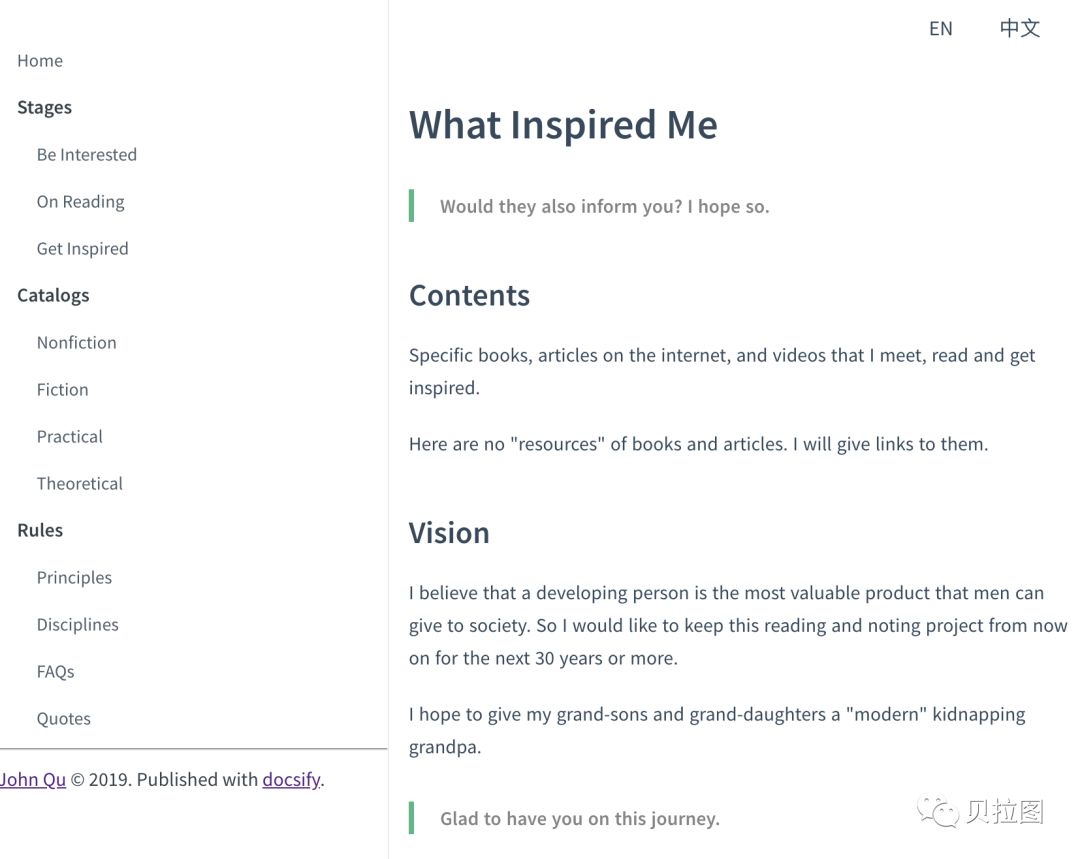Screen dimensions: 1080x859
Task: Open the On Reading page
Action: point(81,202)
